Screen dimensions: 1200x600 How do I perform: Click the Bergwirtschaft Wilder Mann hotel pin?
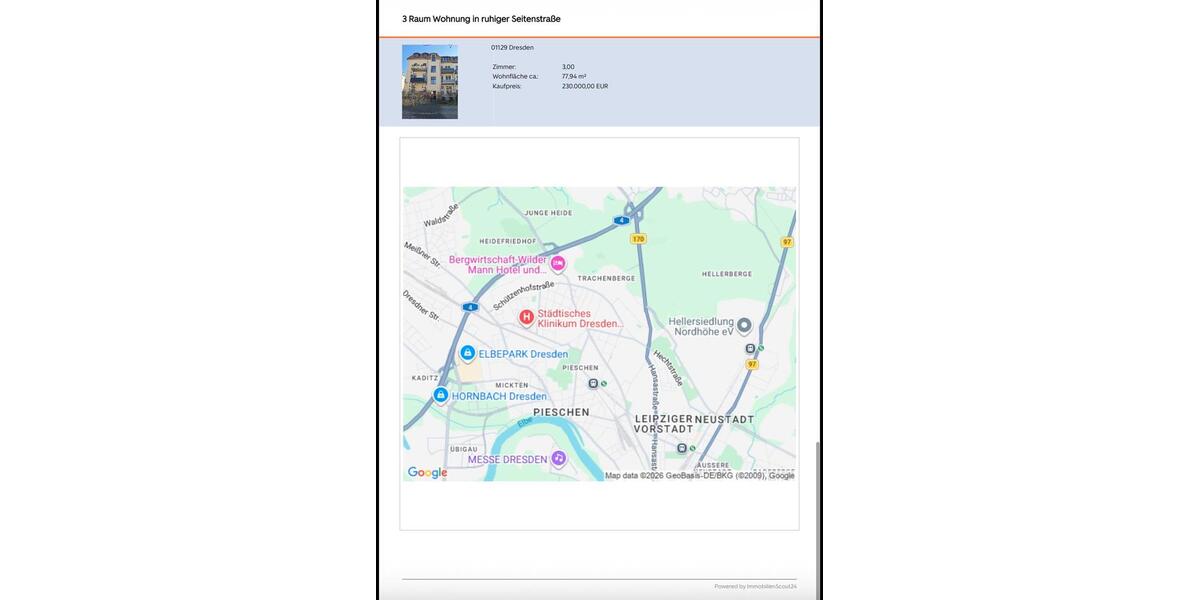point(558,263)
